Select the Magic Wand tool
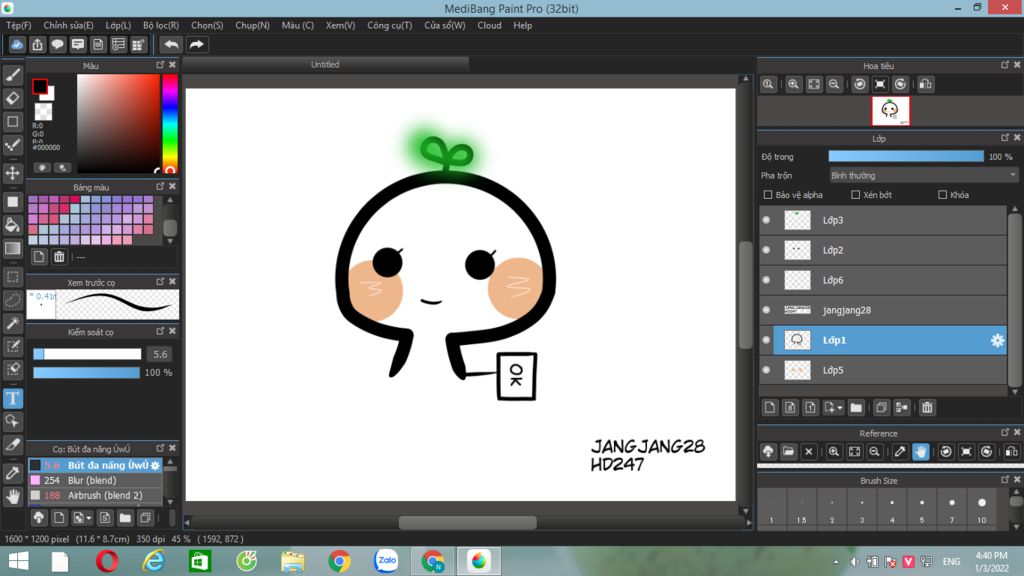 12,323
